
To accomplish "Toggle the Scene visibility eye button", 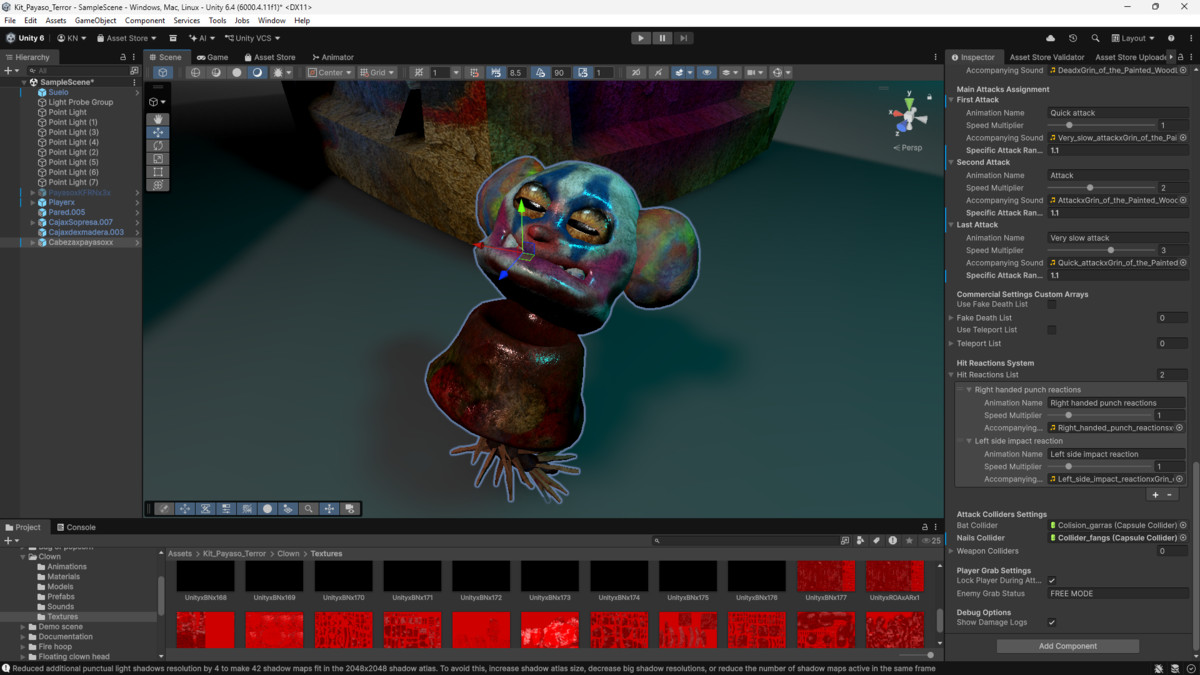I will [707, 72].
